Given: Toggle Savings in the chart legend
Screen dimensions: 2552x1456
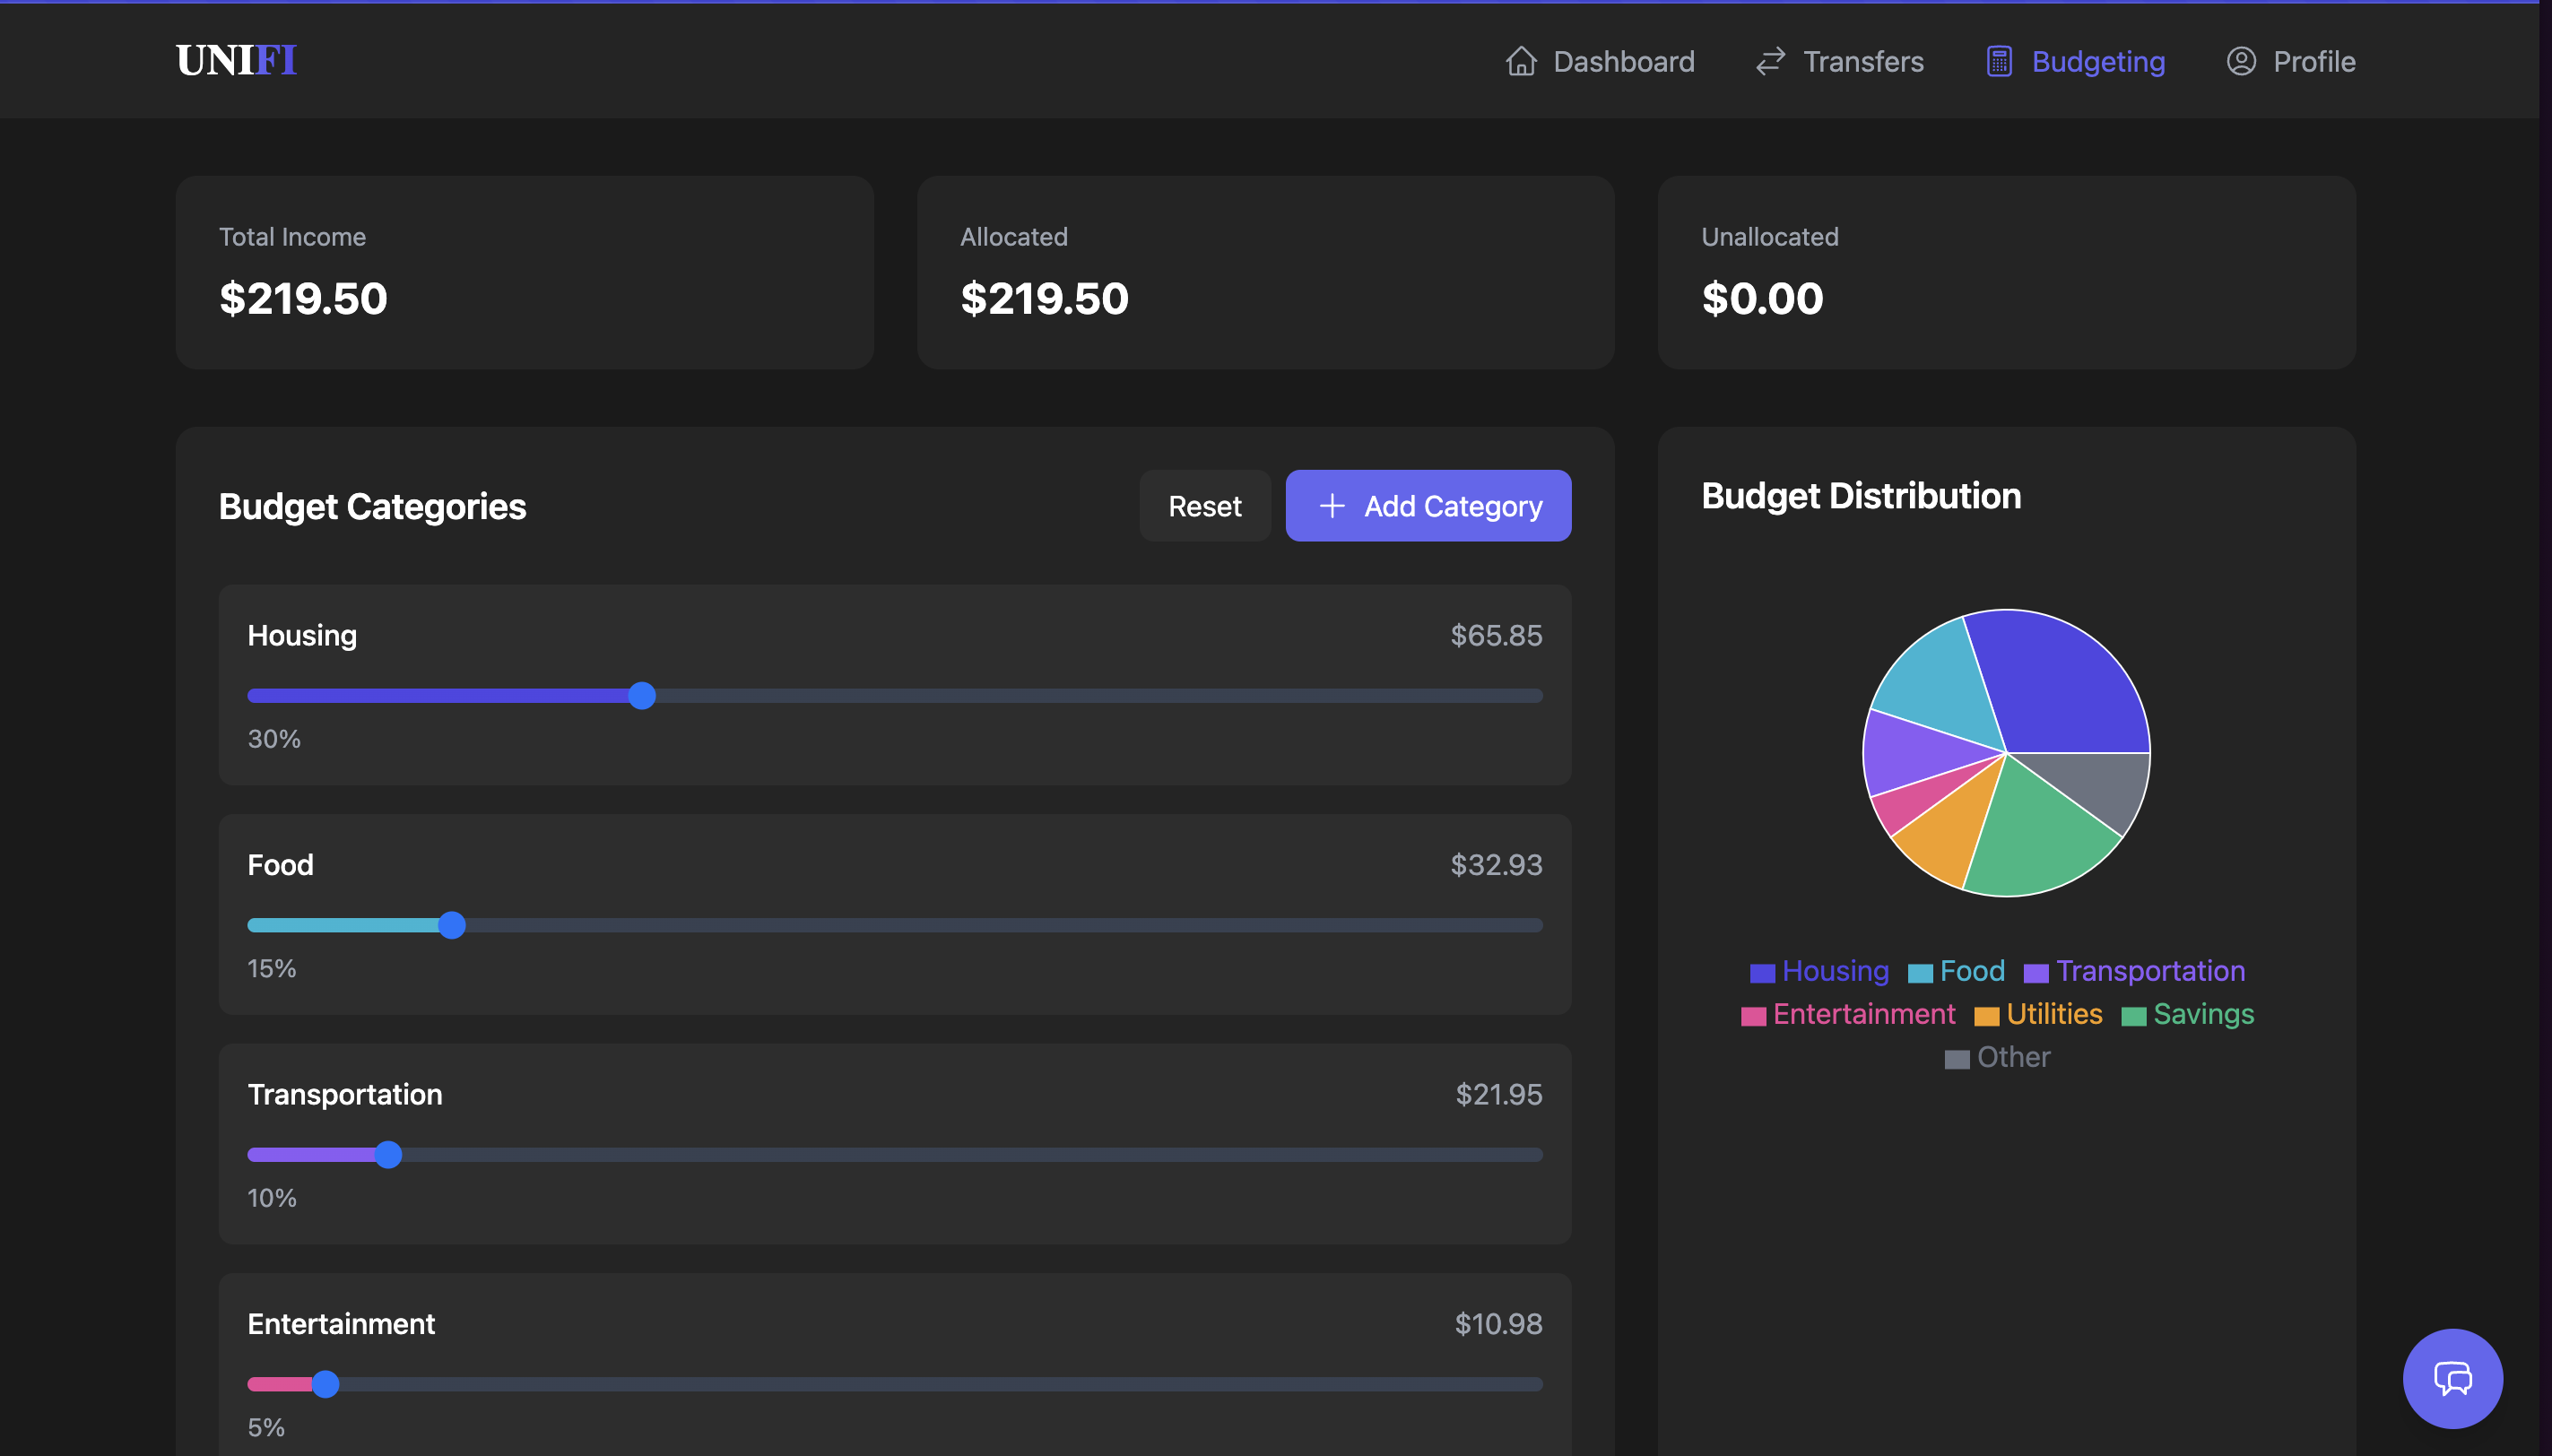Looking at the screenshot, I should point(2187,1014).
